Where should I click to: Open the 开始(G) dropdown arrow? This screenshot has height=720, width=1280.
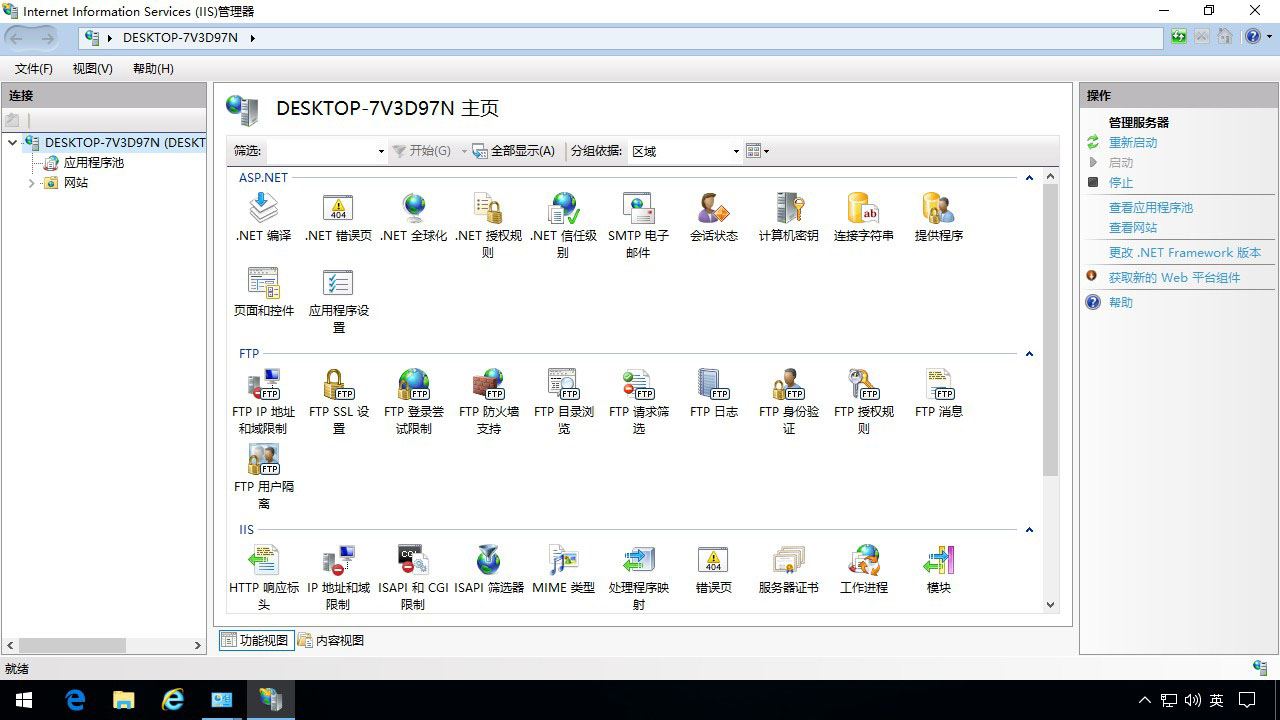pos(463,151)
